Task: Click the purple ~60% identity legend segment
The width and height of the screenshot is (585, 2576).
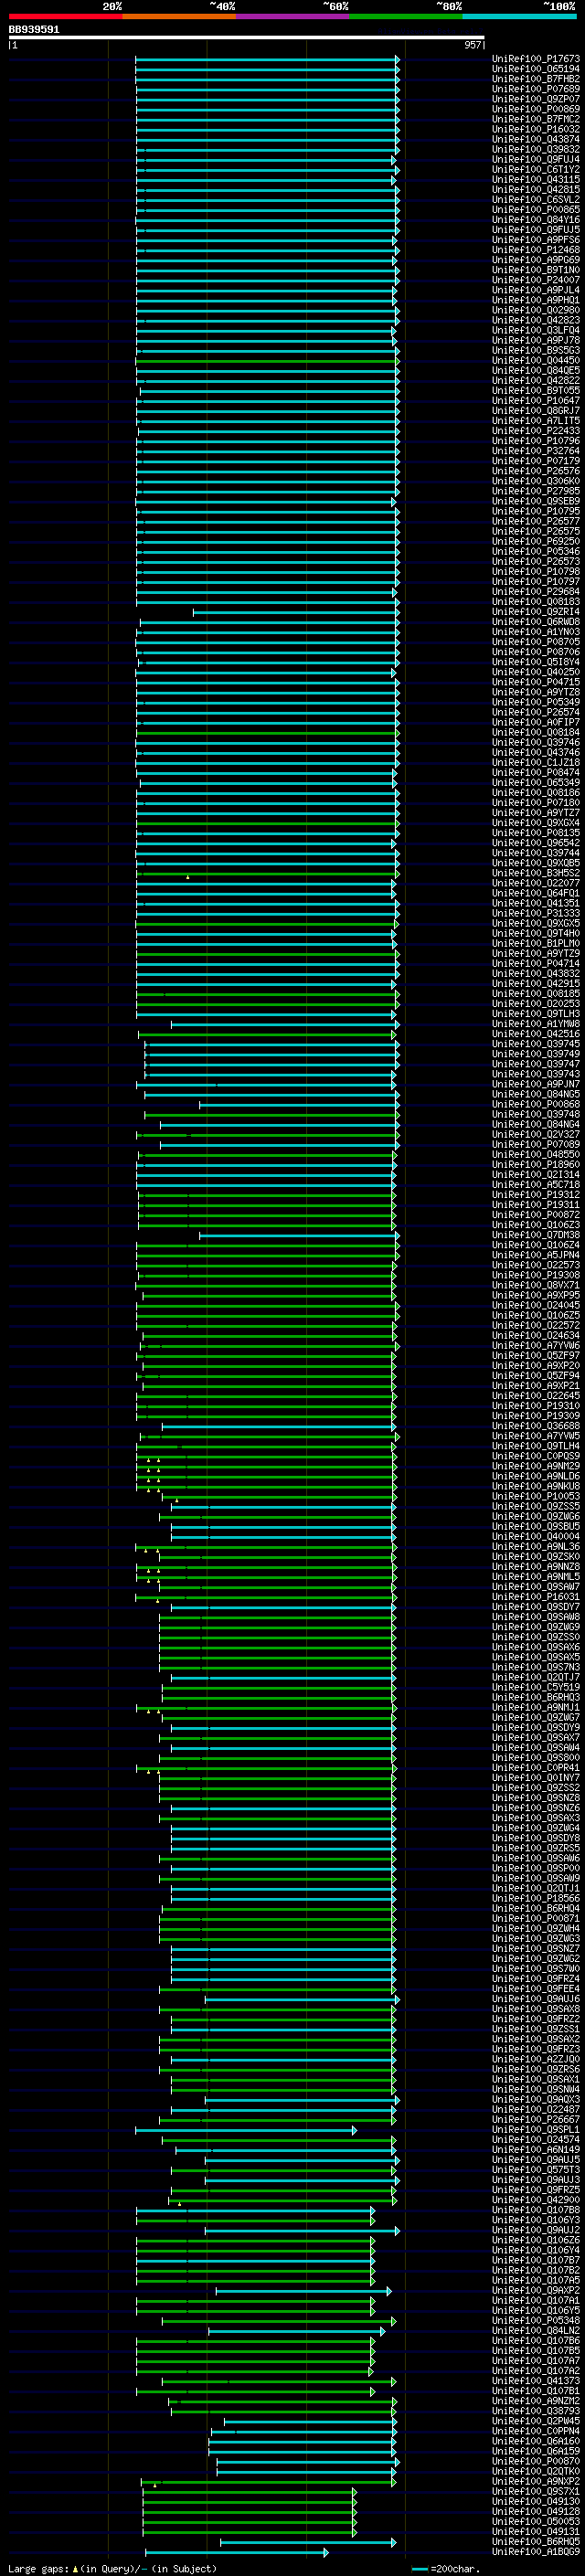Action: coord(293,16)
